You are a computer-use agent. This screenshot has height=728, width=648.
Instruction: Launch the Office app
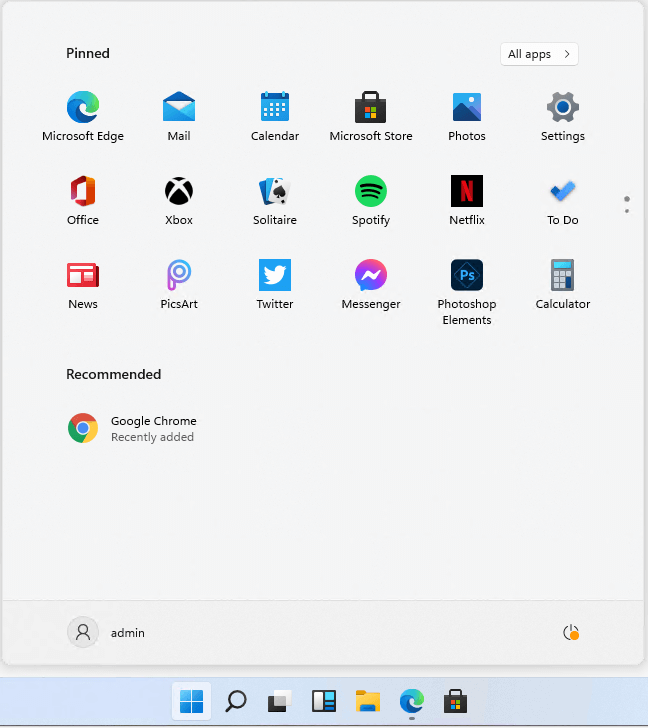[x=83, y=200]
